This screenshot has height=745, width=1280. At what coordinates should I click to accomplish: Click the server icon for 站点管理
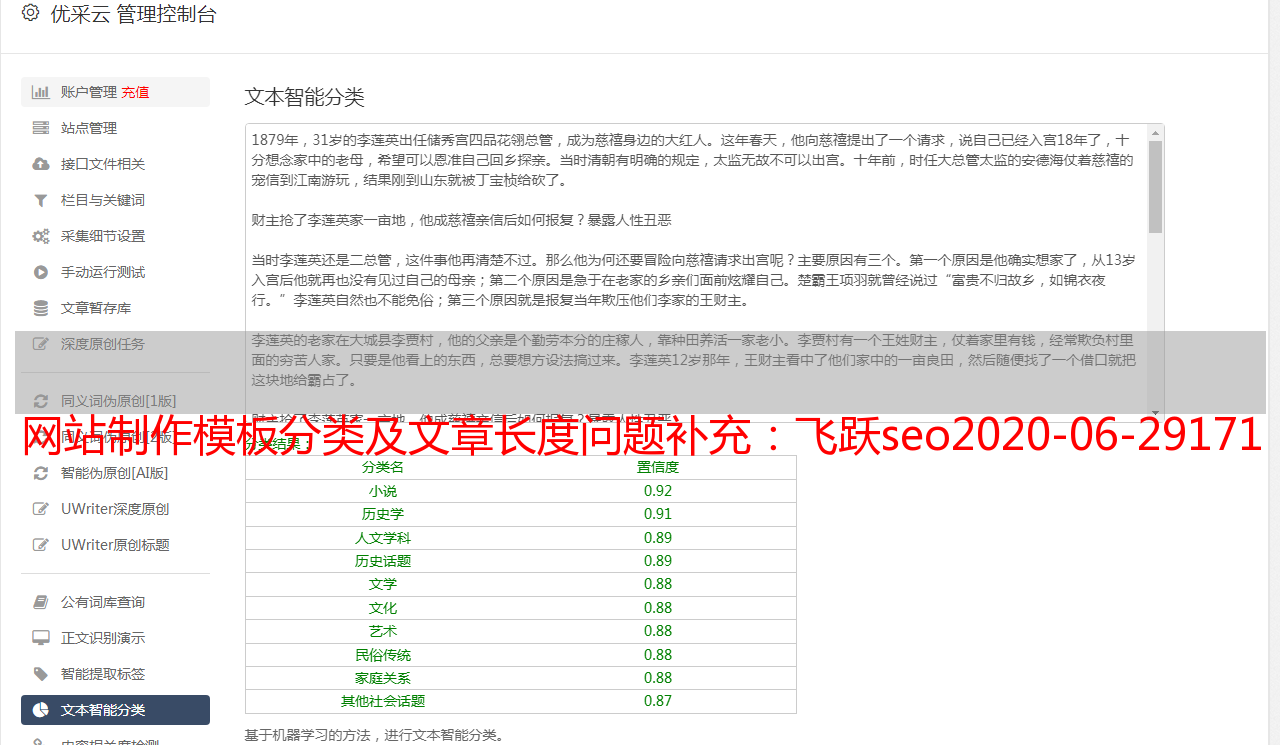(x=41, y=128)
